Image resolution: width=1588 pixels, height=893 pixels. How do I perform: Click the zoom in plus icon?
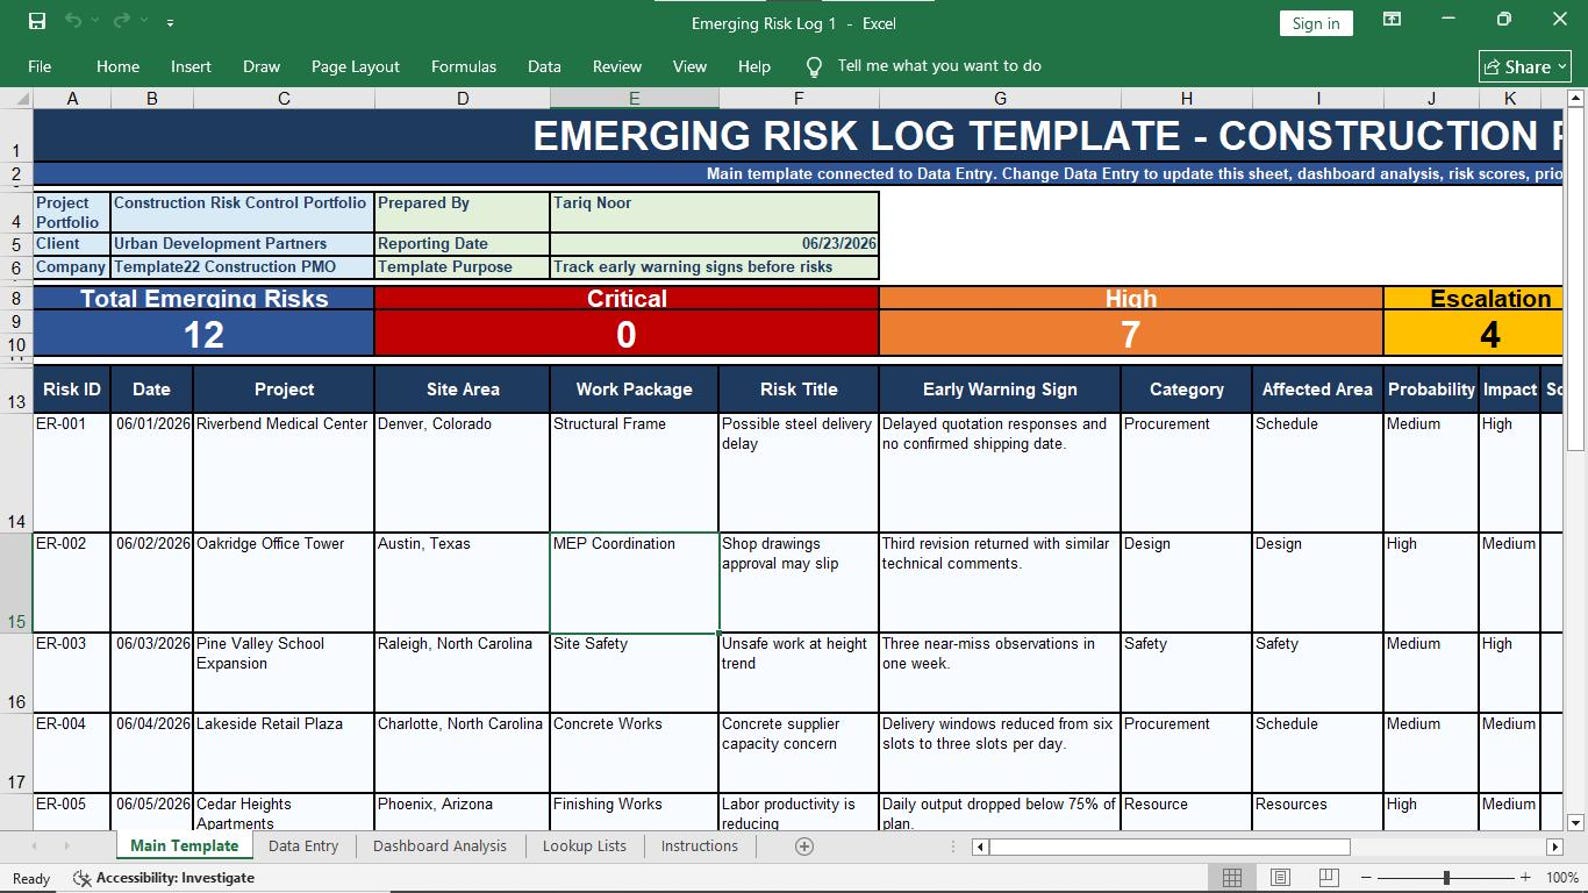click(1525, 877)
